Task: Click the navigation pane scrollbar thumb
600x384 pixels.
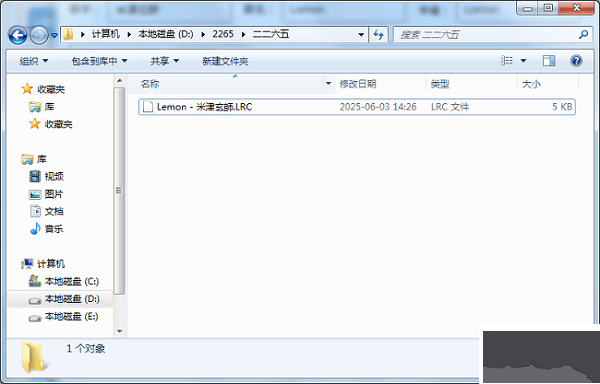Action: (x=119, y=190)
